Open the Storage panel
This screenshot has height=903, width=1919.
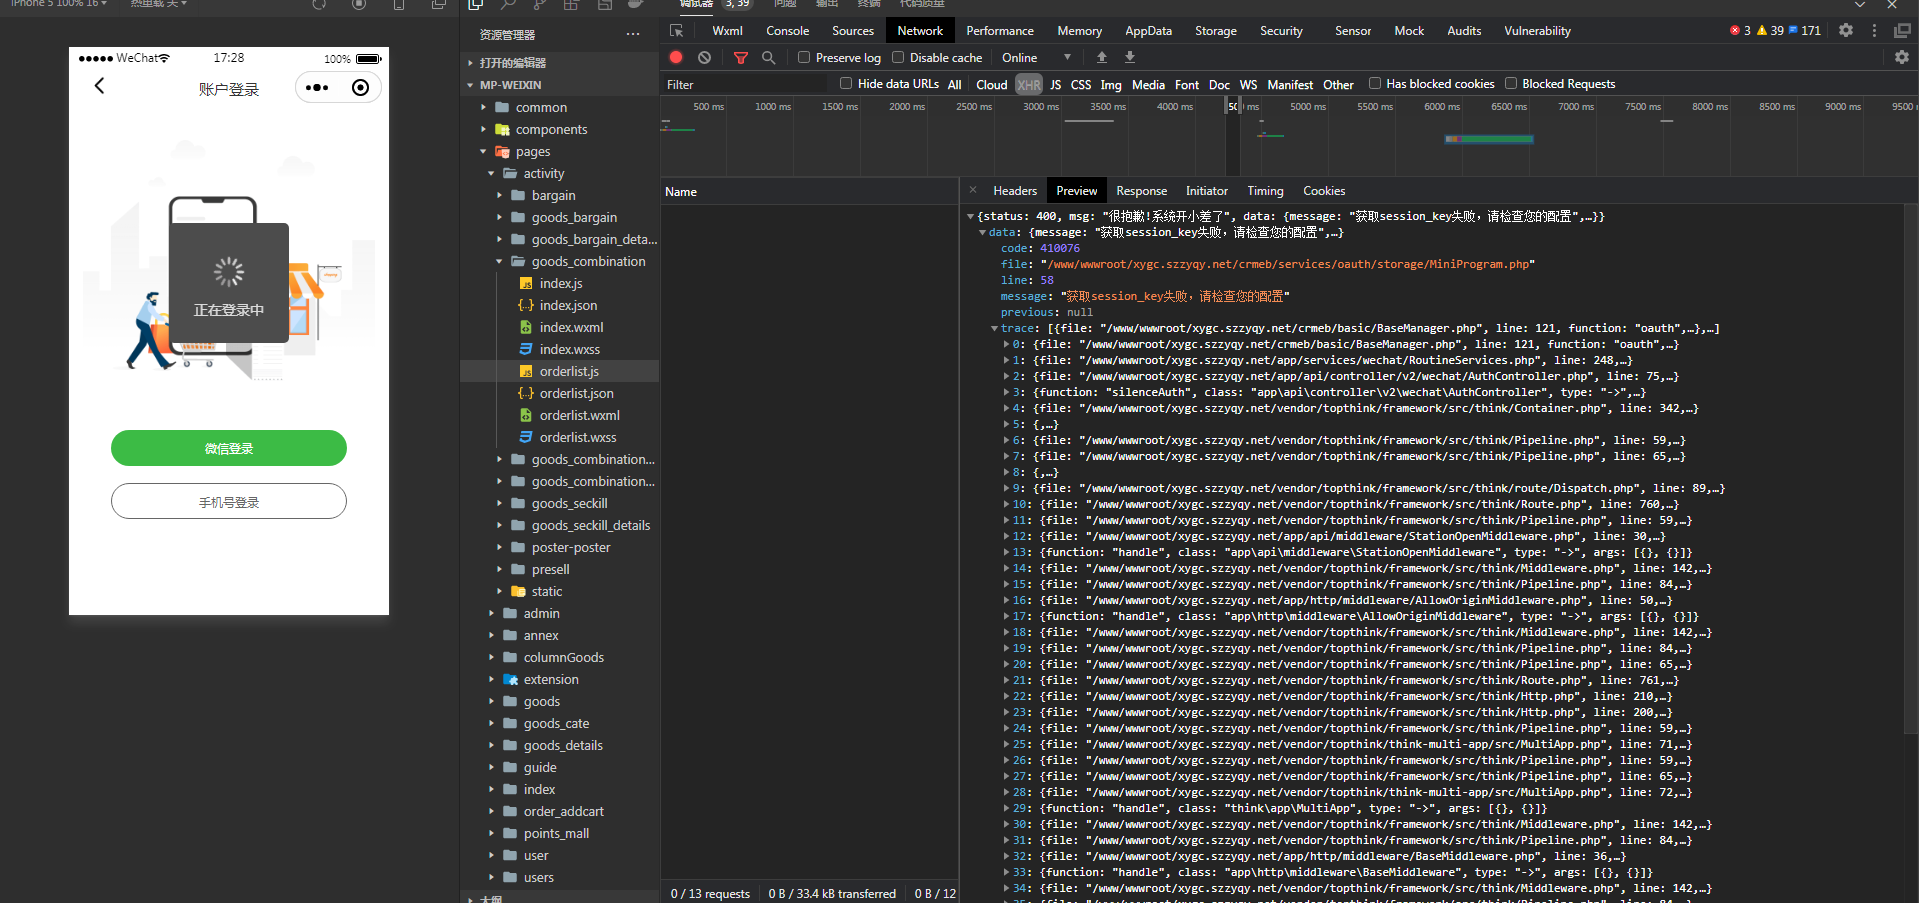click(1216, 31)
